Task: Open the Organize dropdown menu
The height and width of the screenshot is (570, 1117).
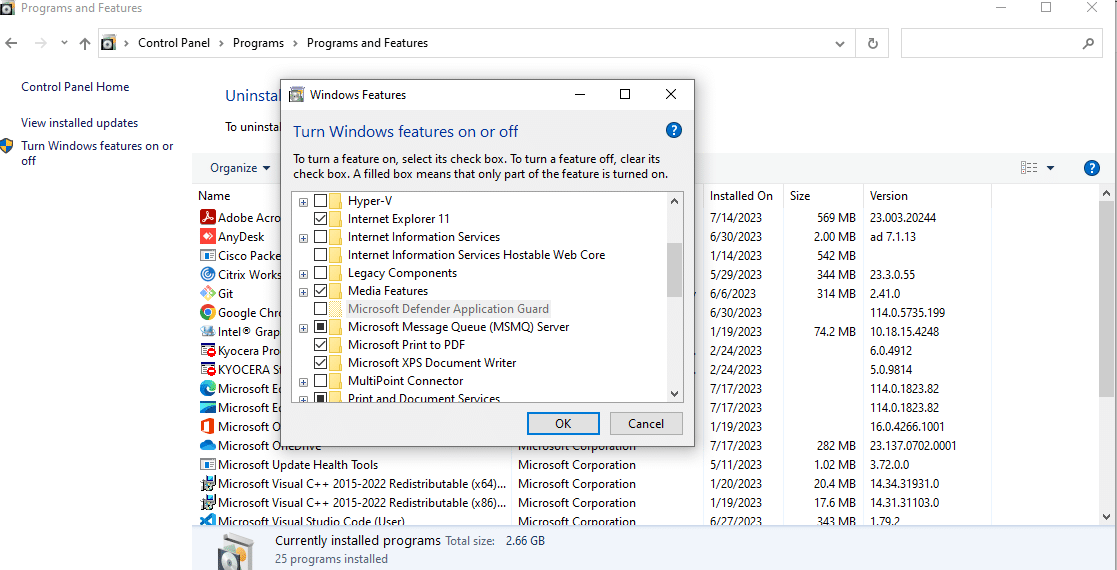Action: pos(240,168)
